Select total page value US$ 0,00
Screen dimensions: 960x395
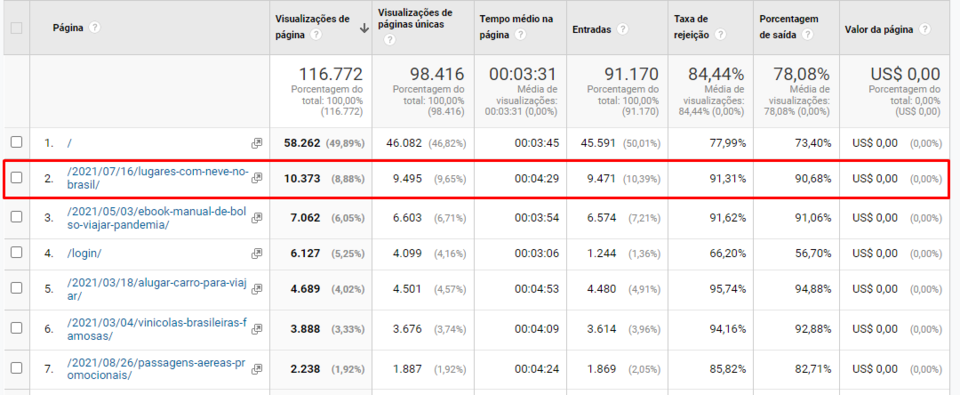(905, 75)
